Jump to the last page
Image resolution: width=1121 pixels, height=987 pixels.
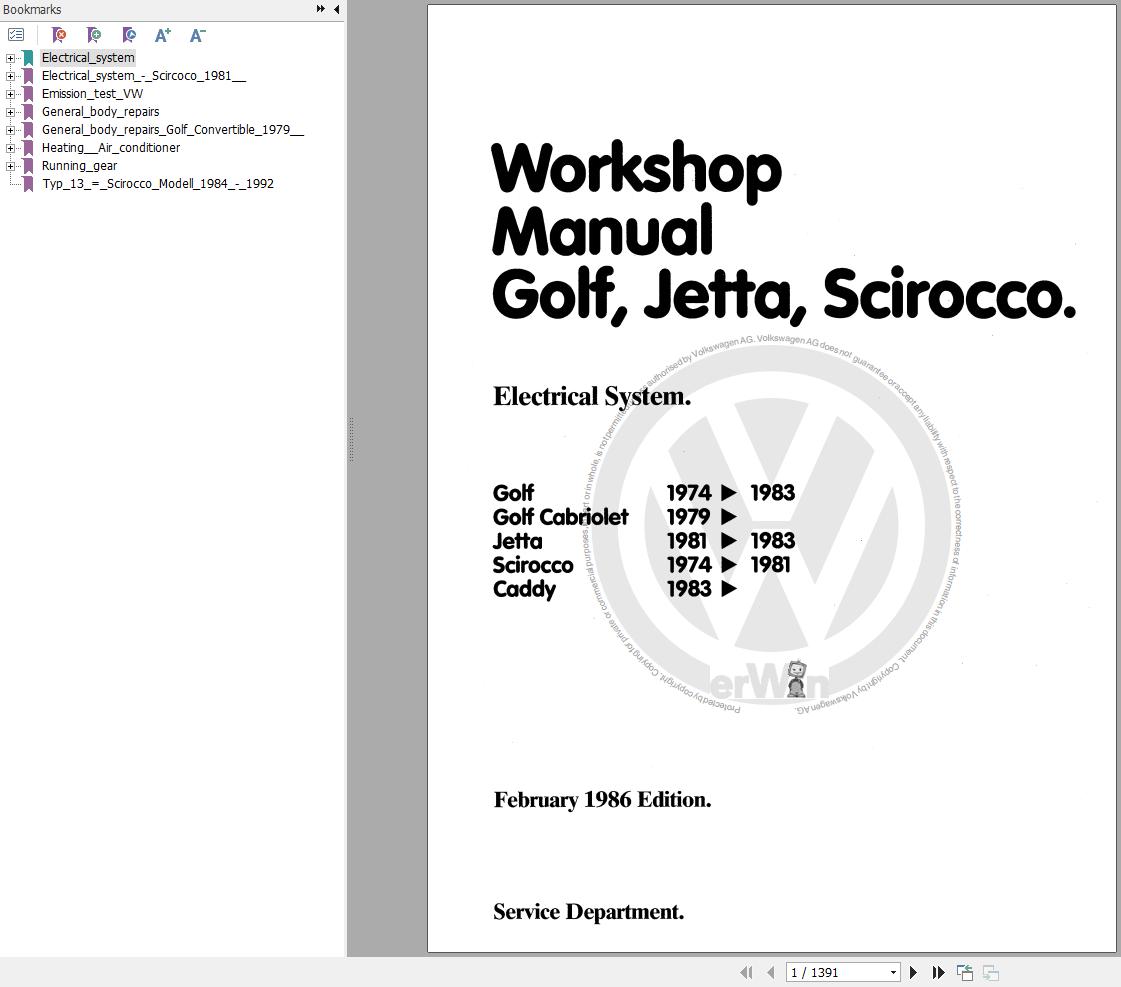click(938, 972)
